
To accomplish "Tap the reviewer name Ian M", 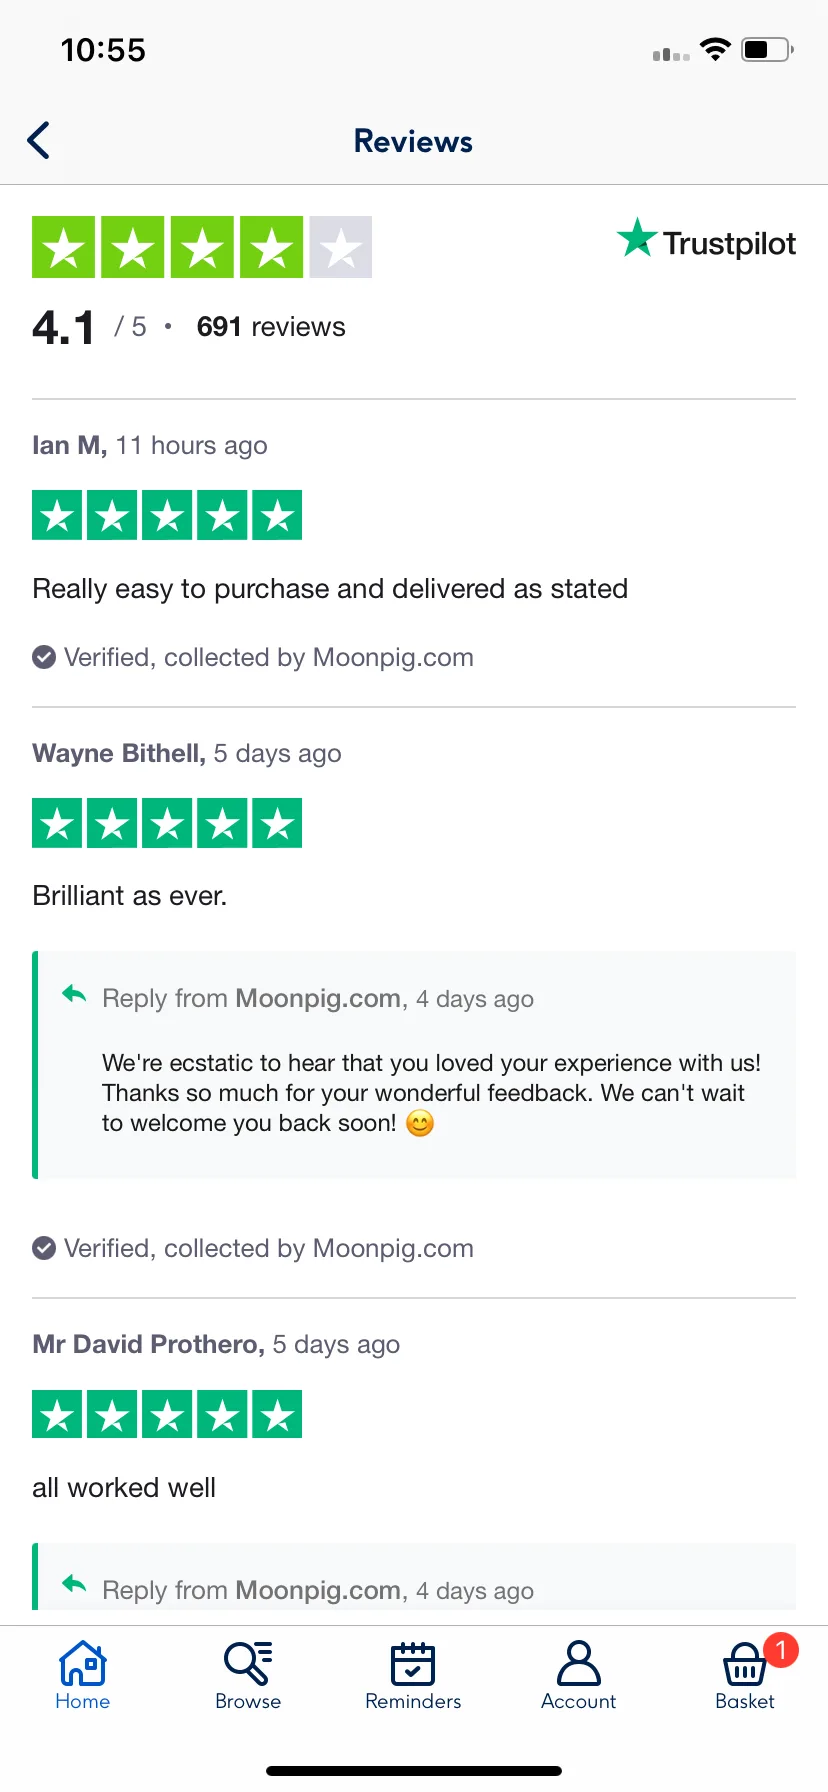I will coord(69,445).
